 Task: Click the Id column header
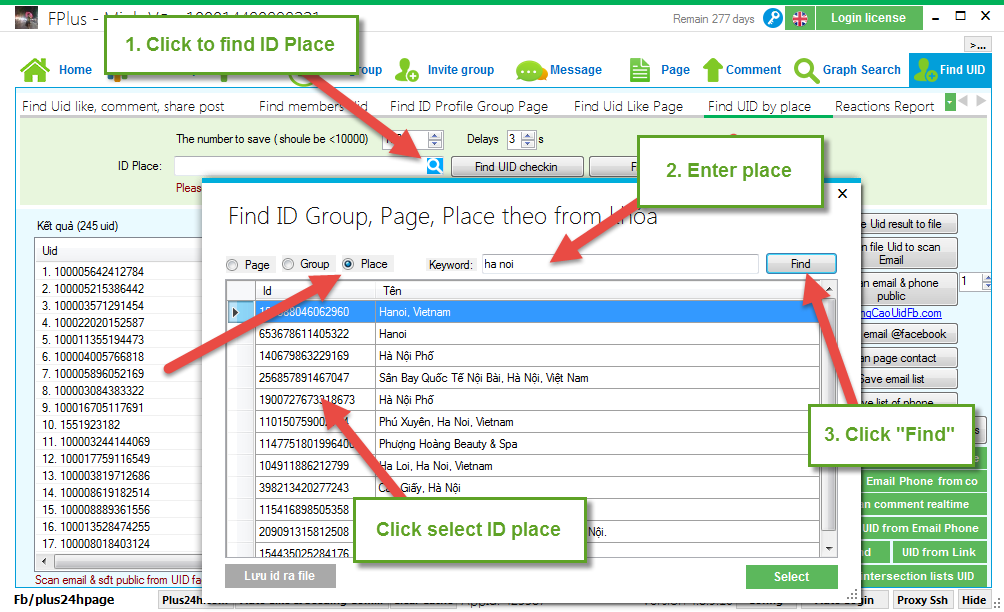click(x=315, y=291)
